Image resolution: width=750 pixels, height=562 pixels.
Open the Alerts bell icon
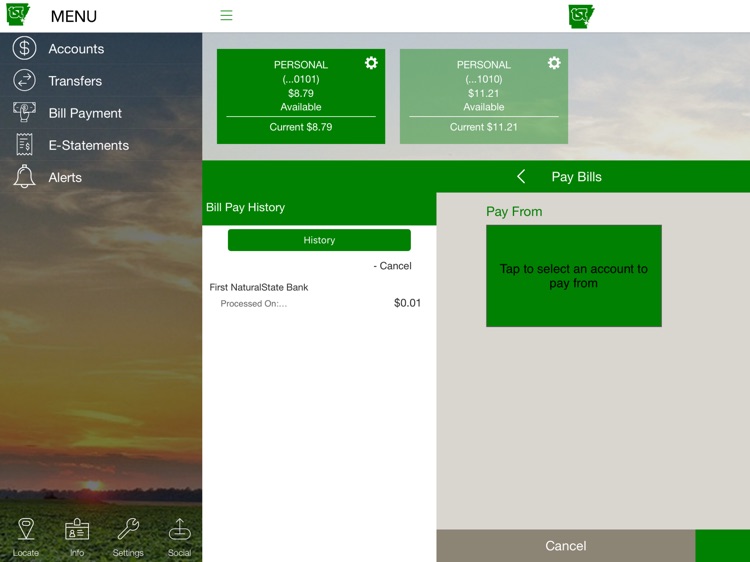pos(24,176)
